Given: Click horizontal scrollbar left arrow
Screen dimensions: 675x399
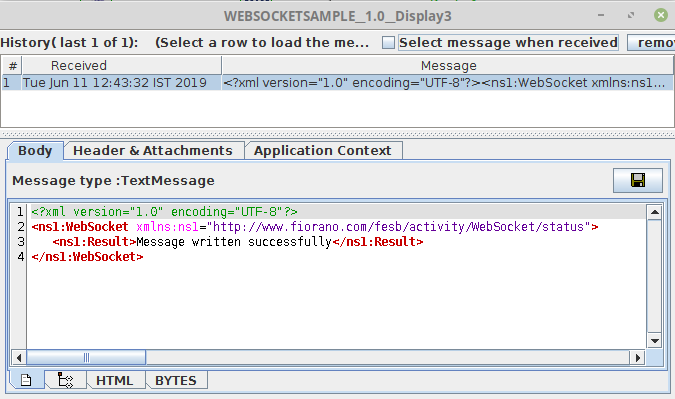Looking at the screenshot, I should [19, 357].
